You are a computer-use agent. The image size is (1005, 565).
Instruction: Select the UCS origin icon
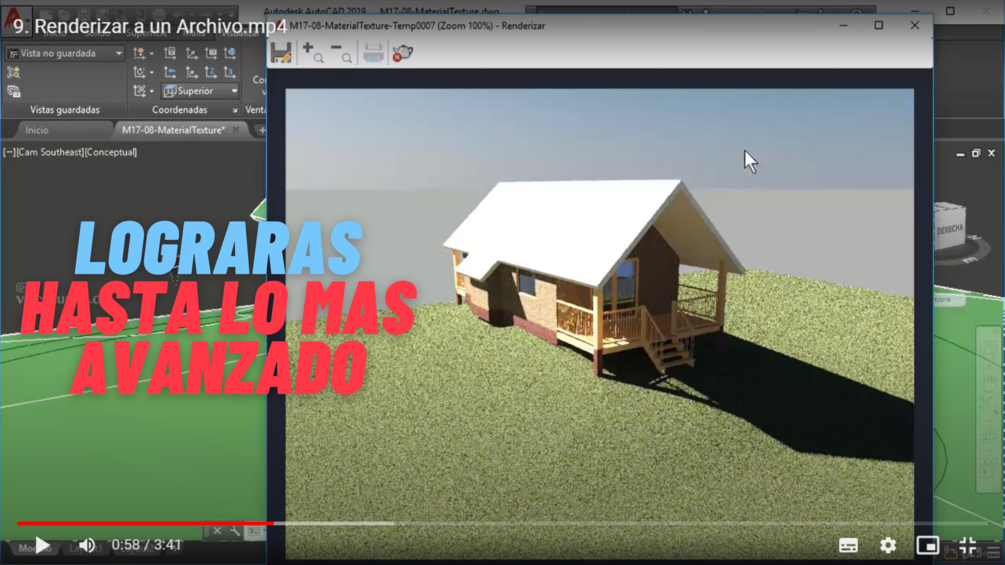pyautogui.click(x=191, y=53)
